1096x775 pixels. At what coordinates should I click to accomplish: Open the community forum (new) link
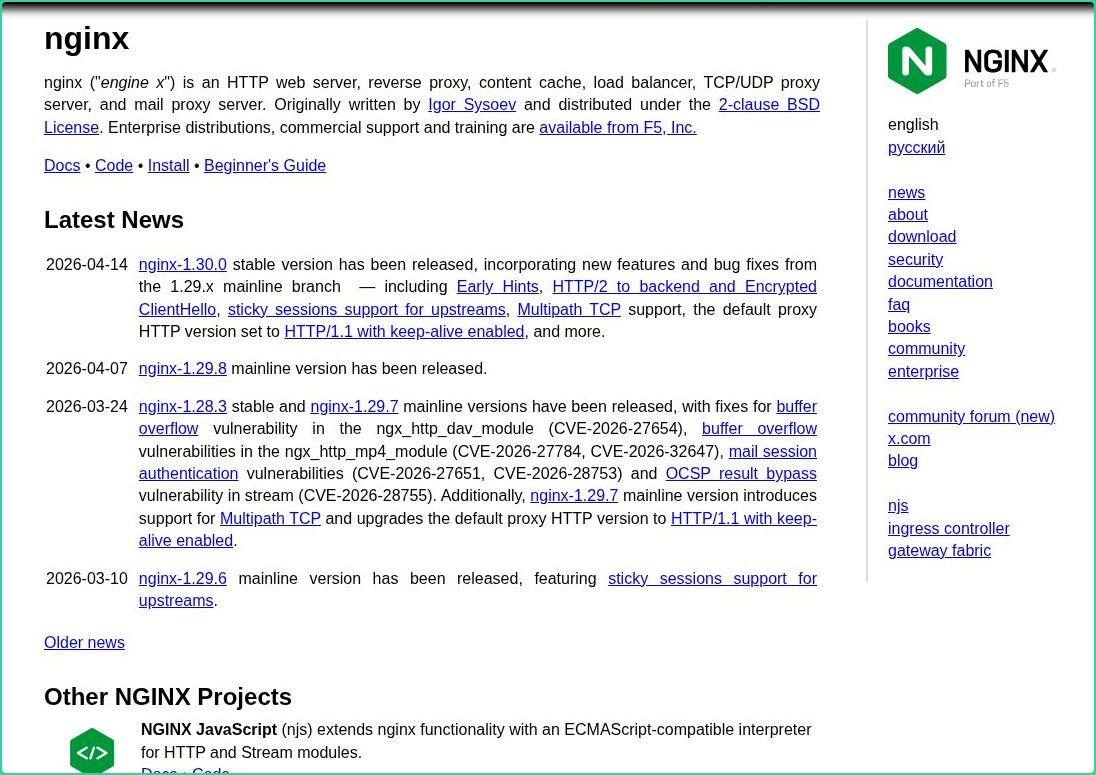pyautogui.click(x=971, y=416)
